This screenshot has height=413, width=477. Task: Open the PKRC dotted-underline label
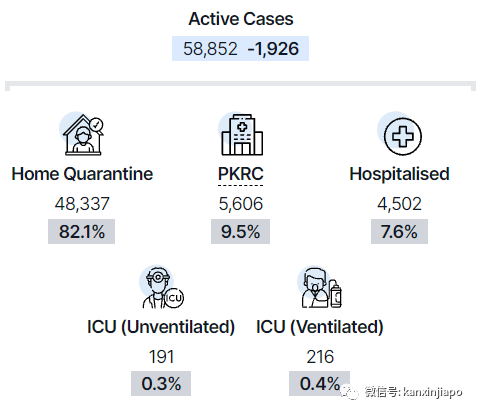pyautogui.click(x=241, y=174)
